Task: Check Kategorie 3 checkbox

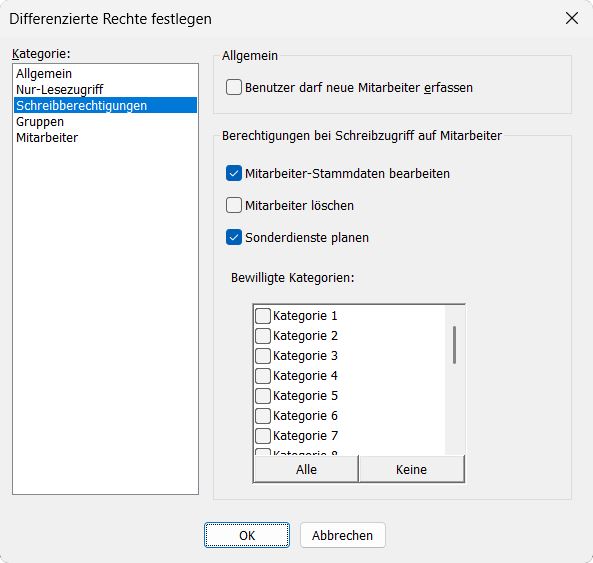Action: click(263, 356)
